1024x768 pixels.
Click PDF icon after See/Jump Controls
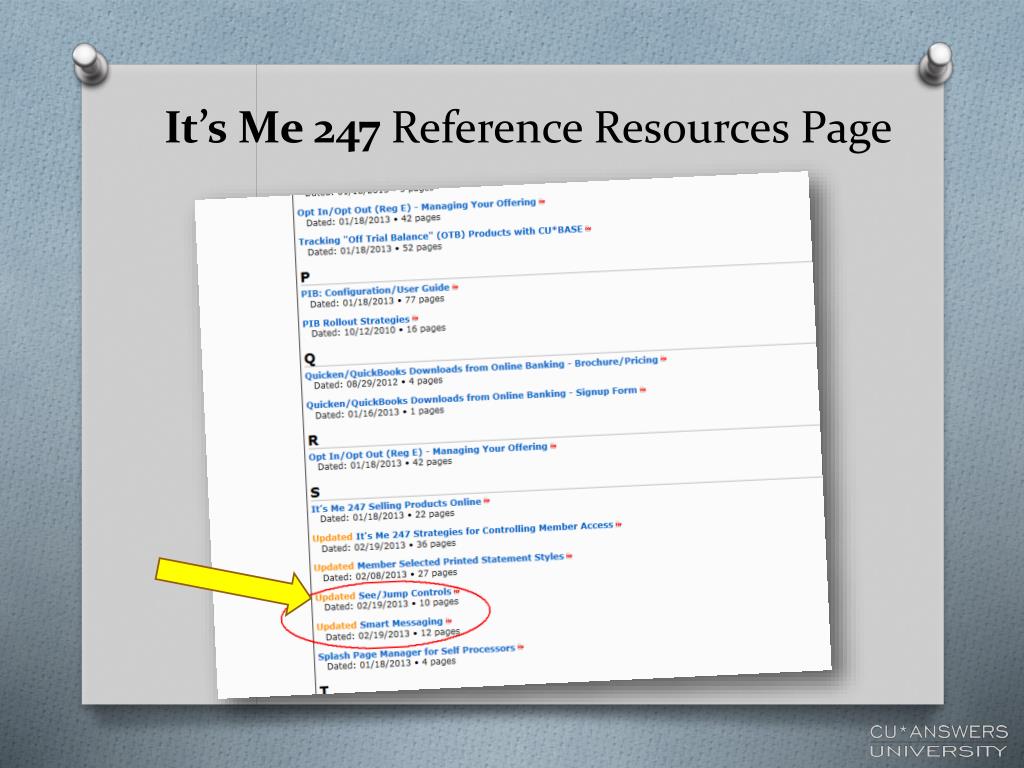point(456,591)
